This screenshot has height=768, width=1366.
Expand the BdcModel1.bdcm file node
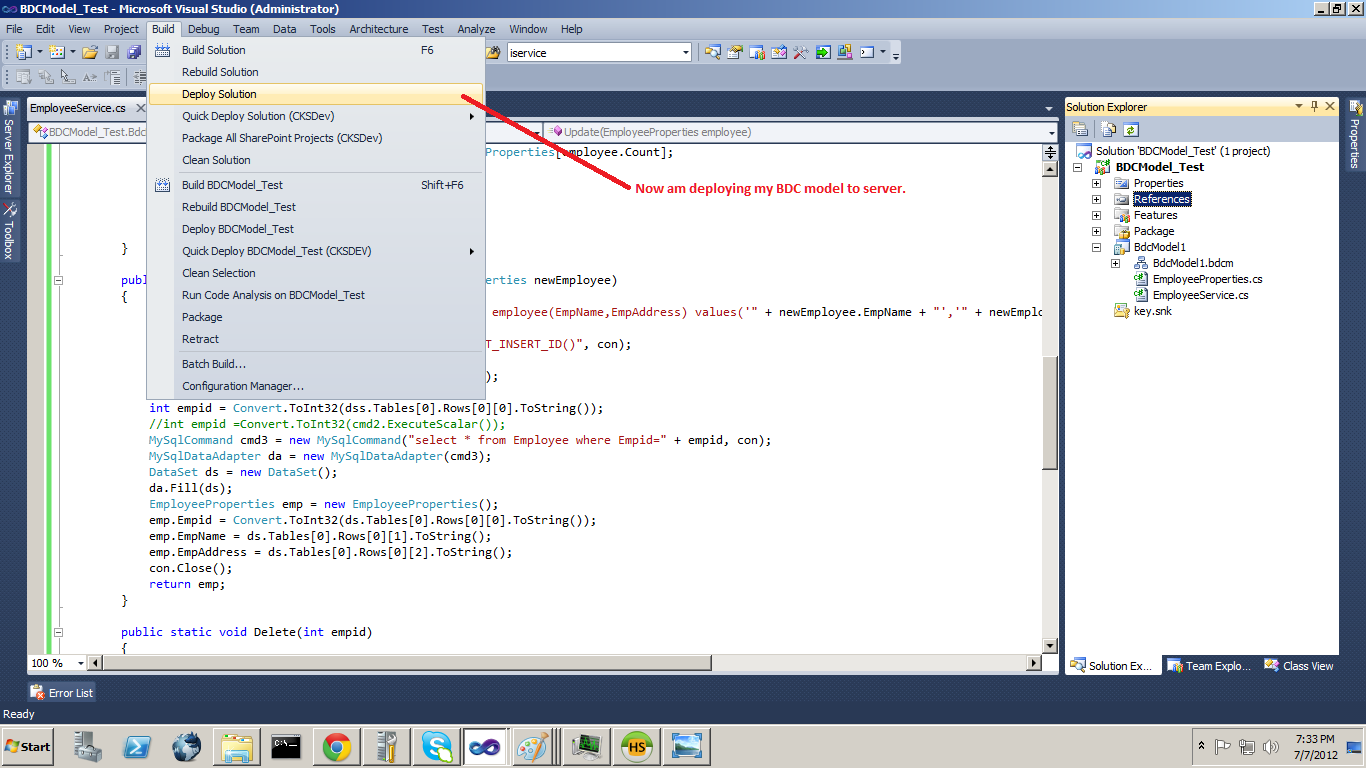pos(1115,263)
